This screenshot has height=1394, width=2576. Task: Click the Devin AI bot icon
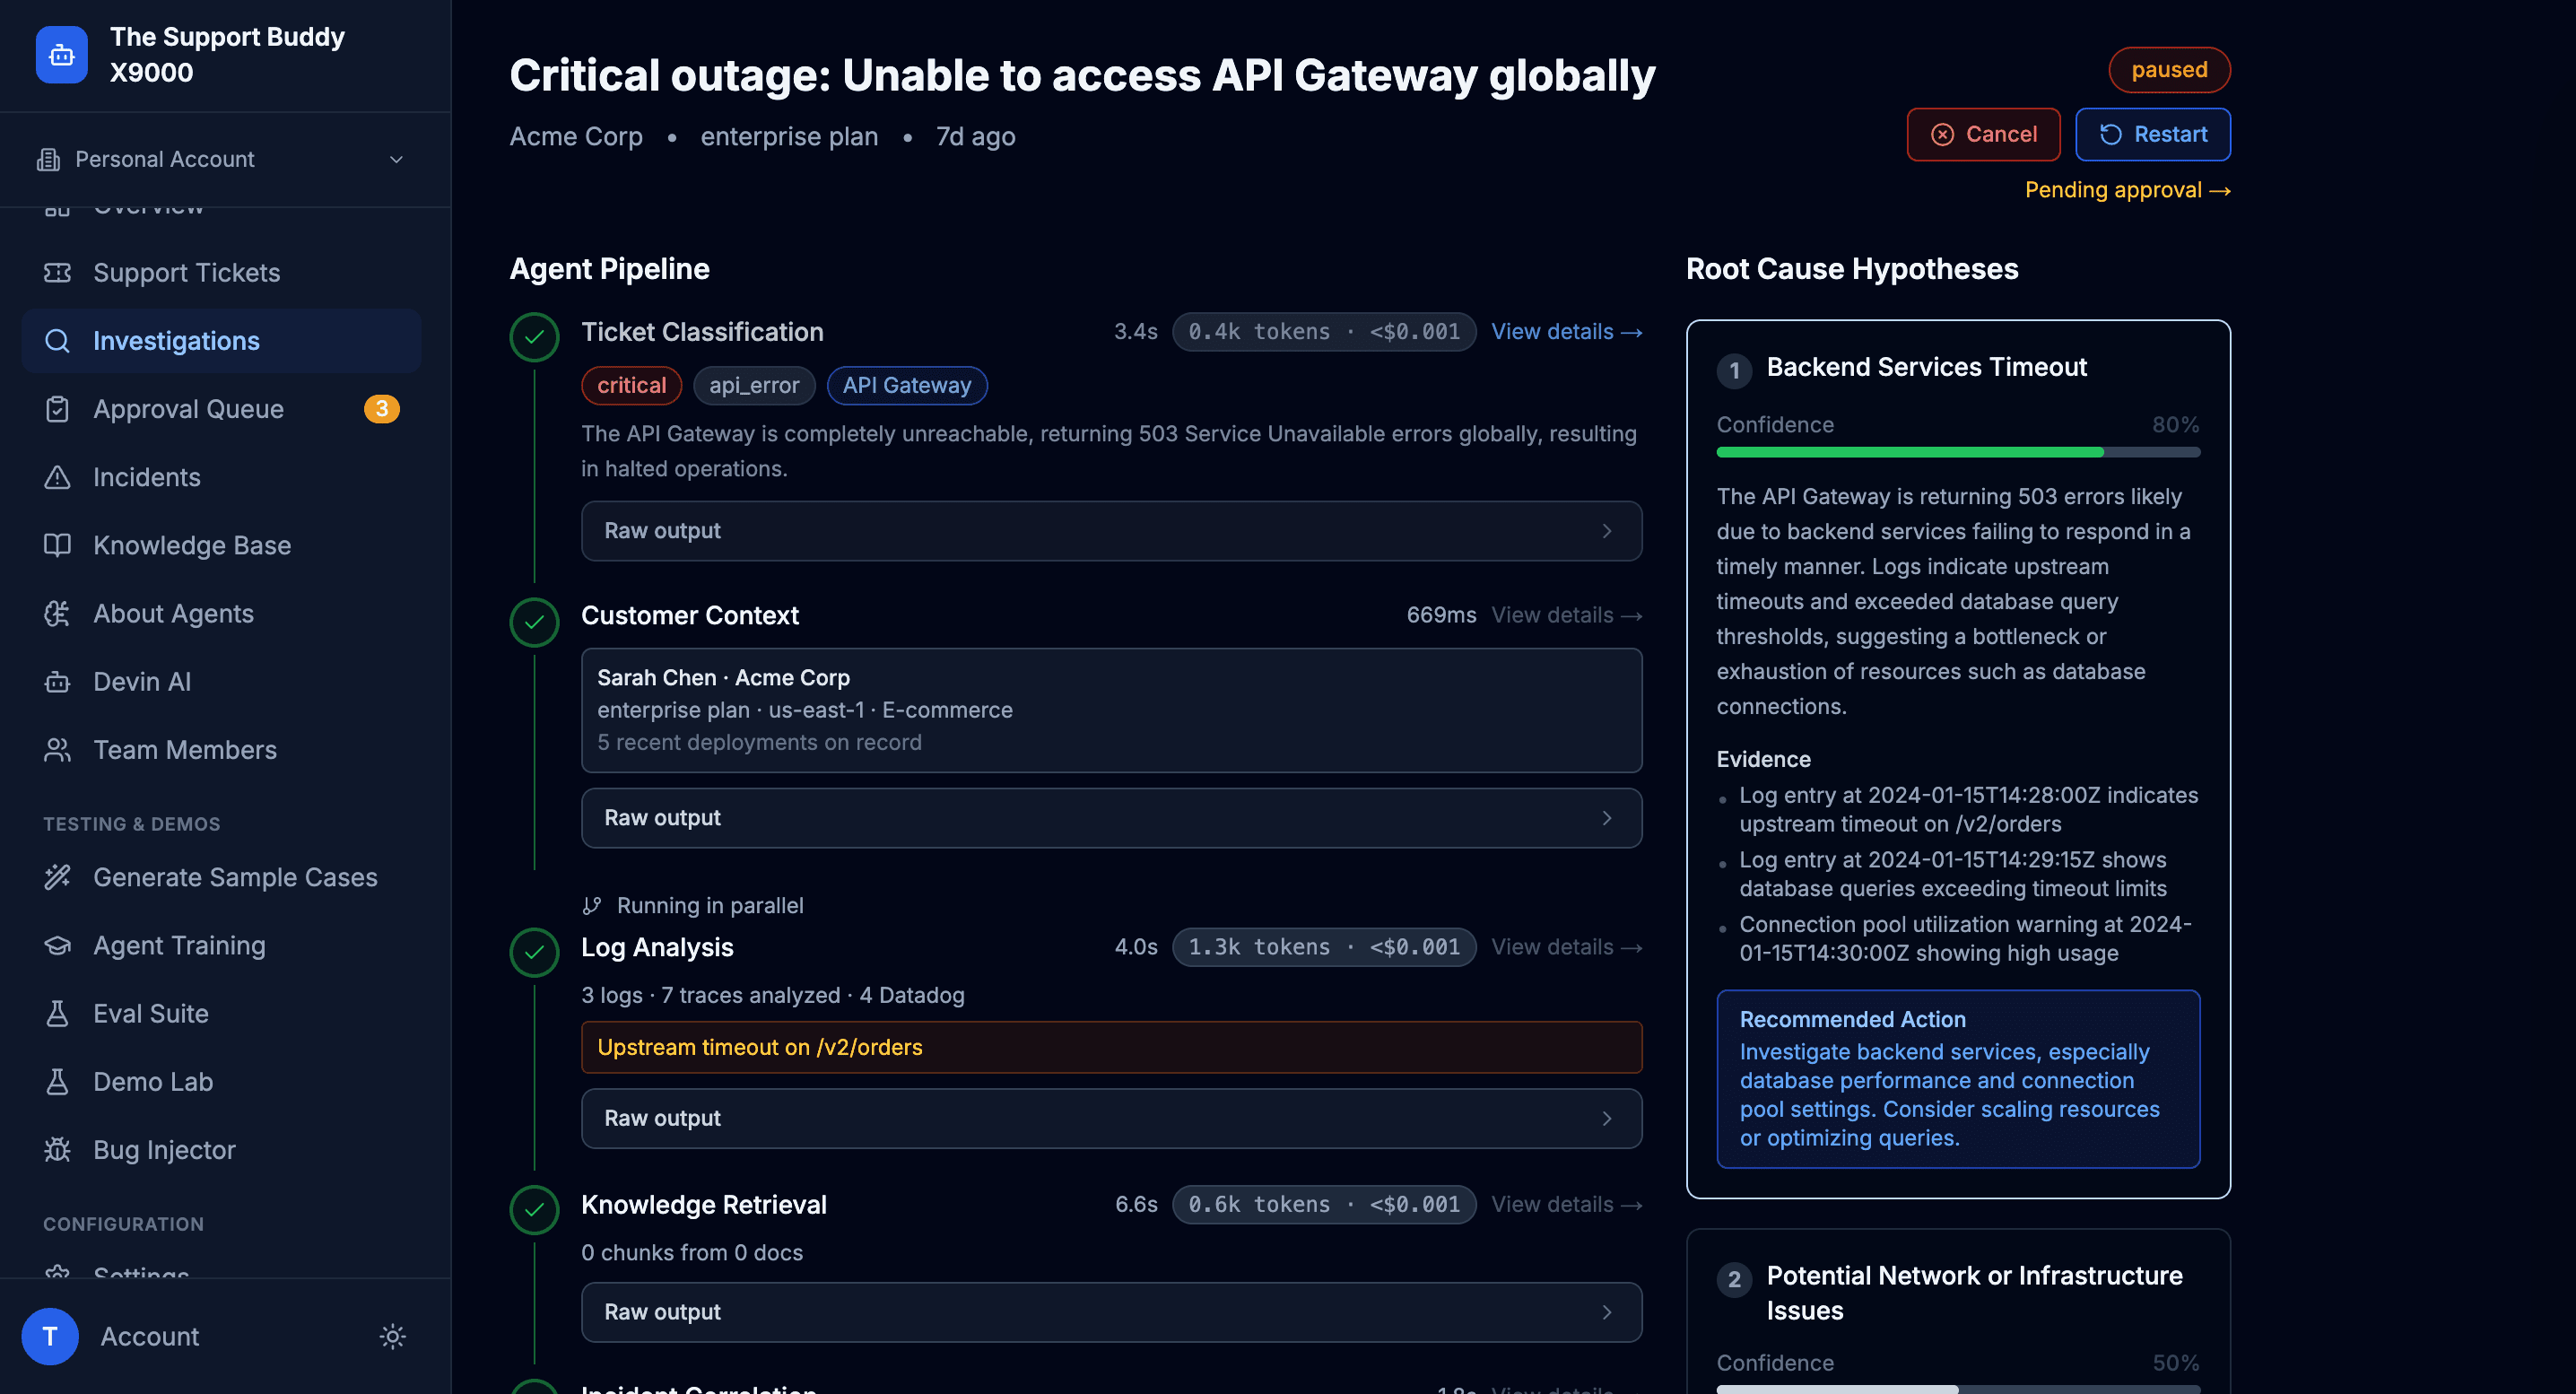click(57, 682)
